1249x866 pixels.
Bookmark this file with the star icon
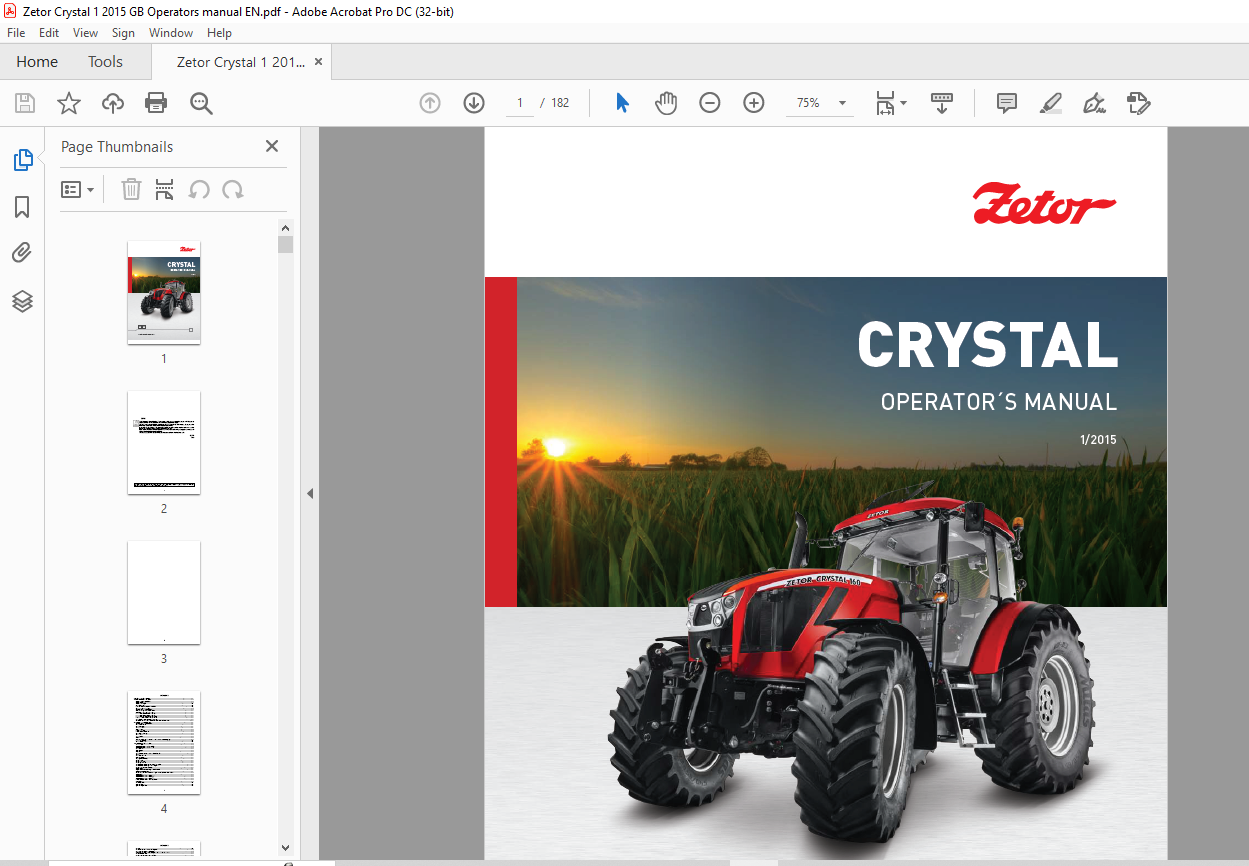(x=68, y=103)
